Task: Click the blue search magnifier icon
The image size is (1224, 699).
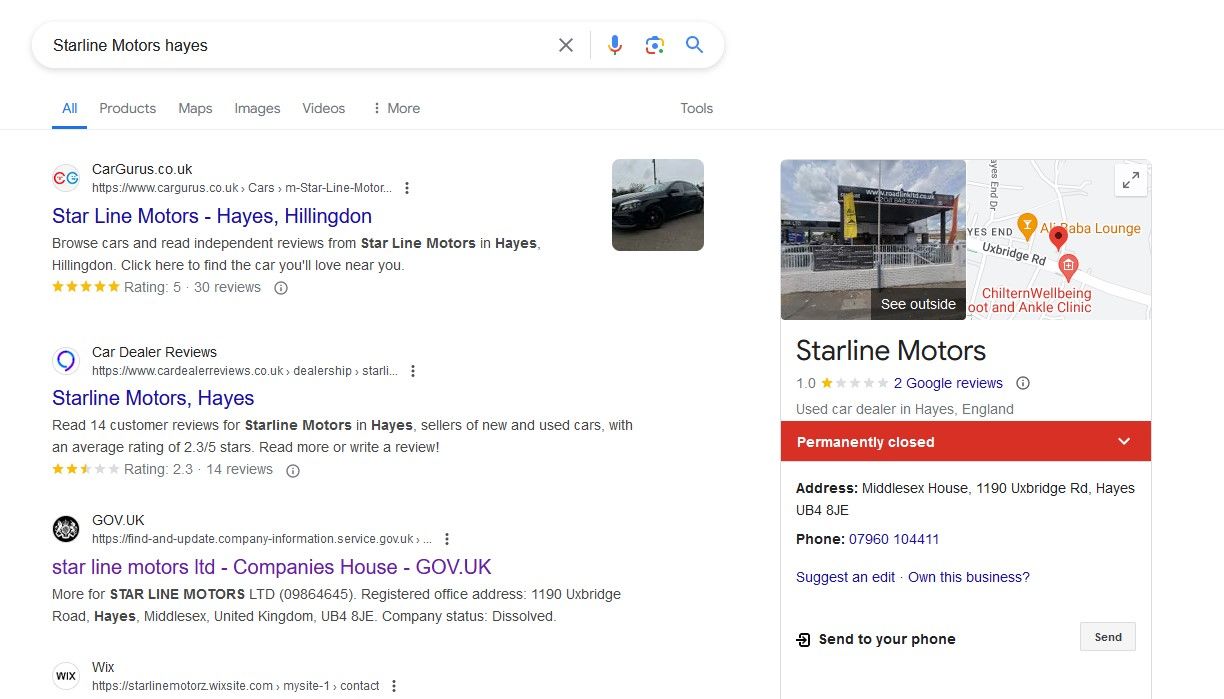Action: pyautogui.click(x=695, y=45)
